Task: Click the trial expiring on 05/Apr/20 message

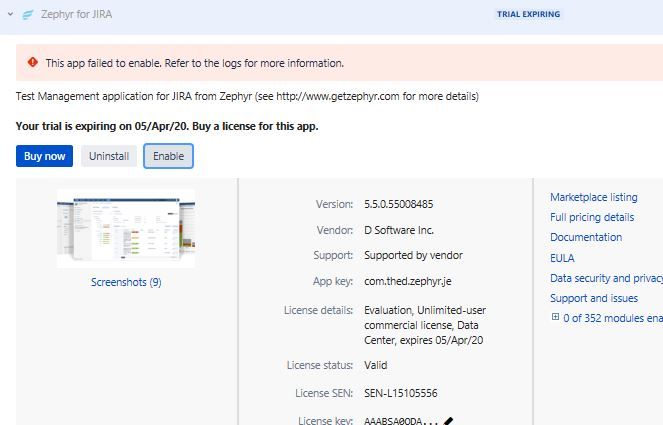Action: [167, 126]
